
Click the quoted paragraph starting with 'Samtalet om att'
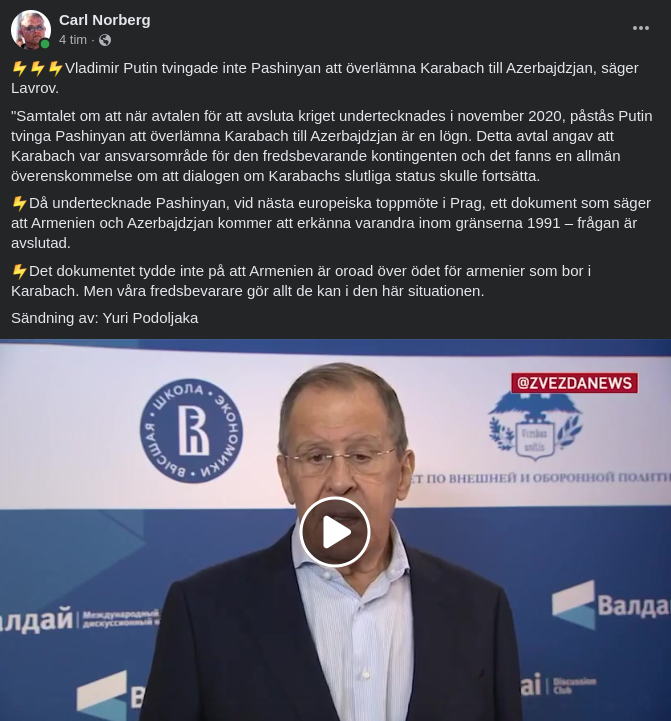(x=332, y=146)
